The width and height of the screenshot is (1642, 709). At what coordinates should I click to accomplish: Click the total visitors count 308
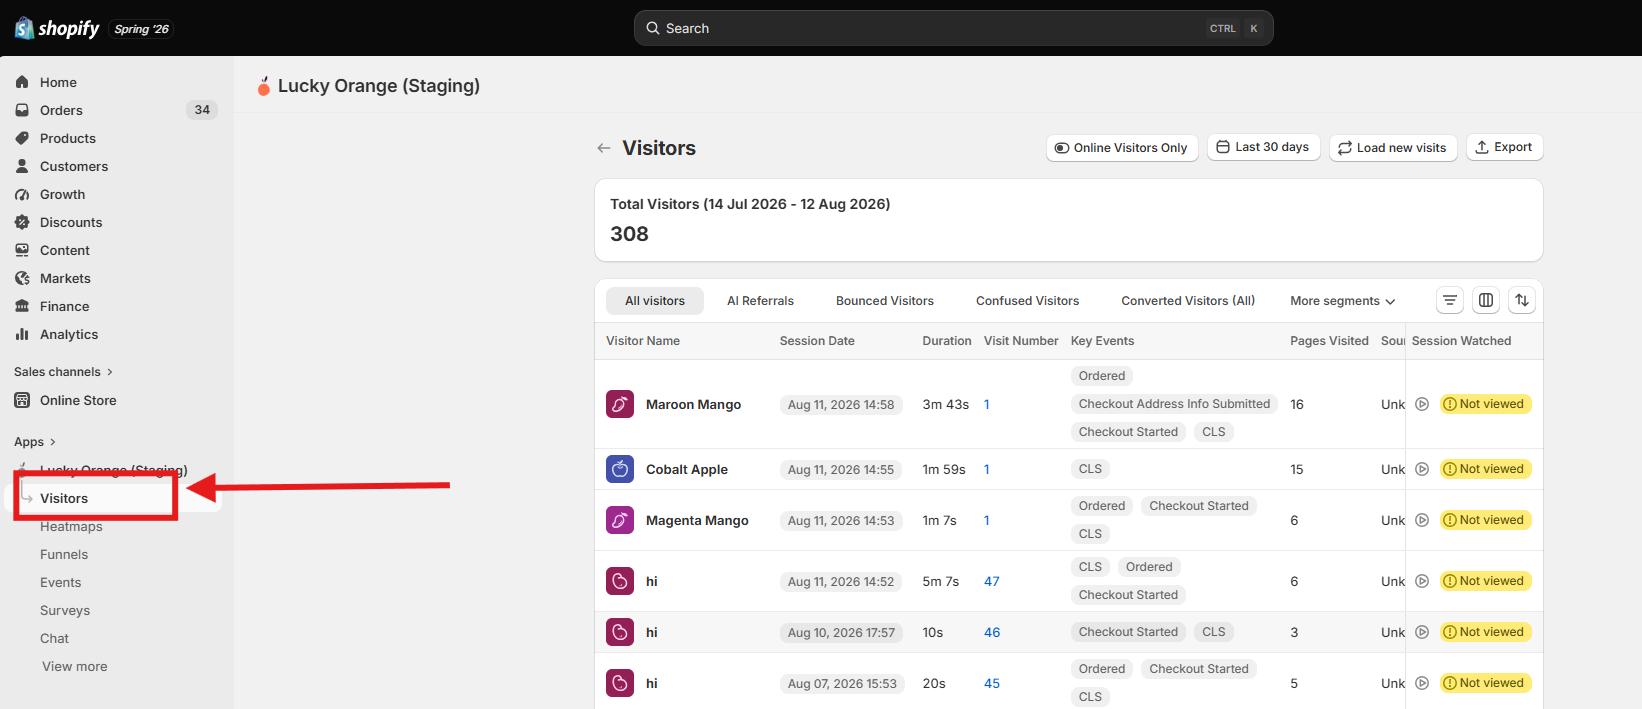(x=629, y=234)
